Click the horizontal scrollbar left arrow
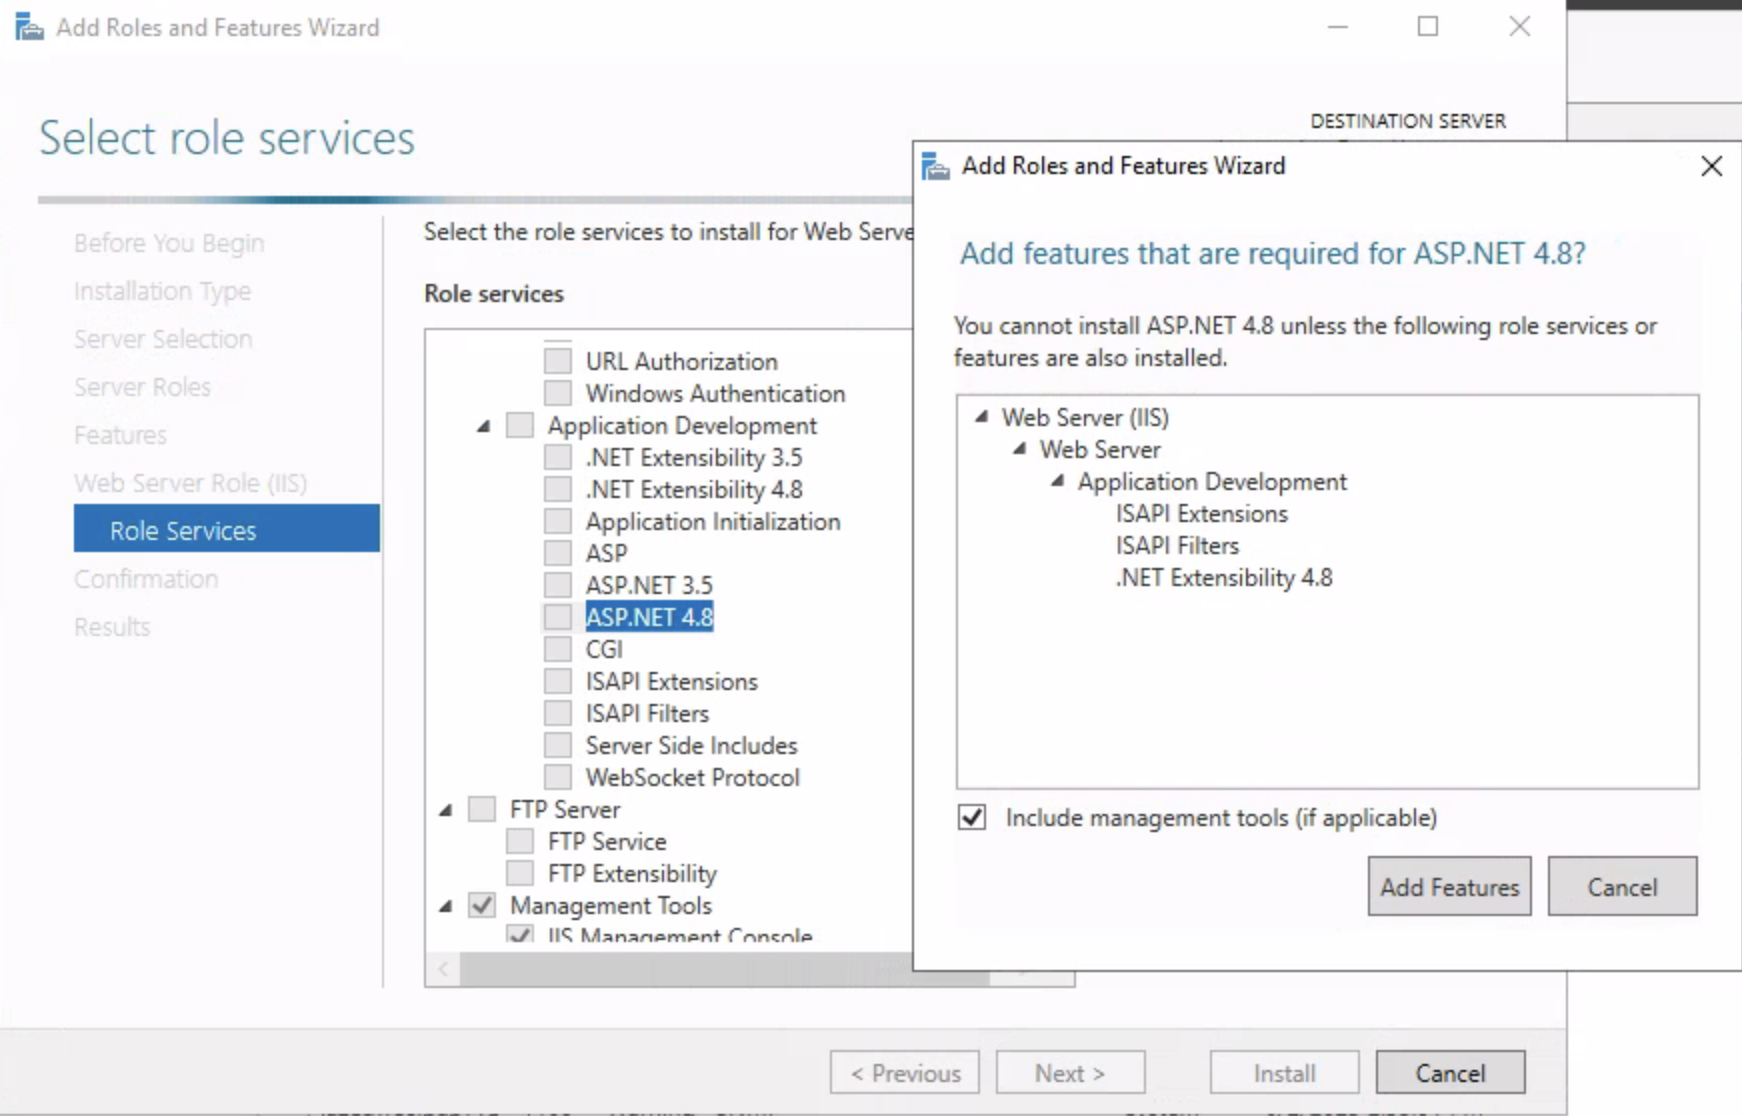 pyautogui.click(x=443, y=968)
